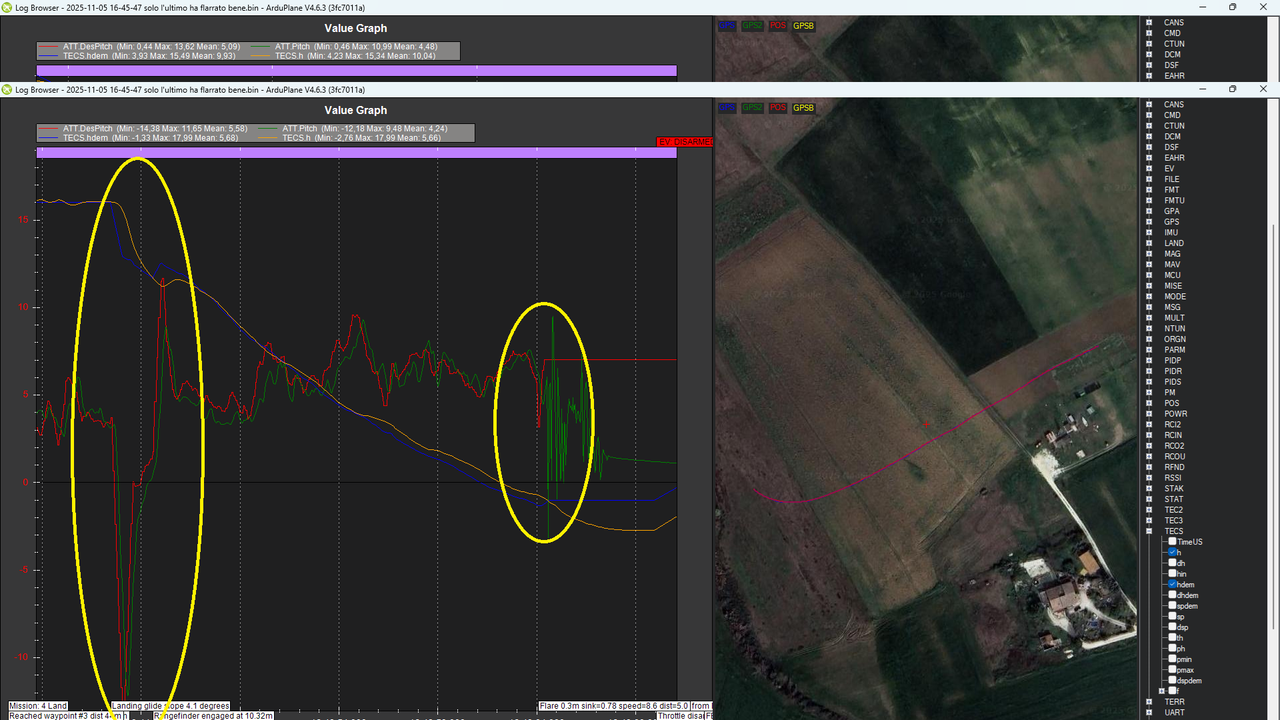This screenshot has width=1280, height=720.
Task: Click the 'Mission: 4 Land' message label
Action: click(38, 706)
